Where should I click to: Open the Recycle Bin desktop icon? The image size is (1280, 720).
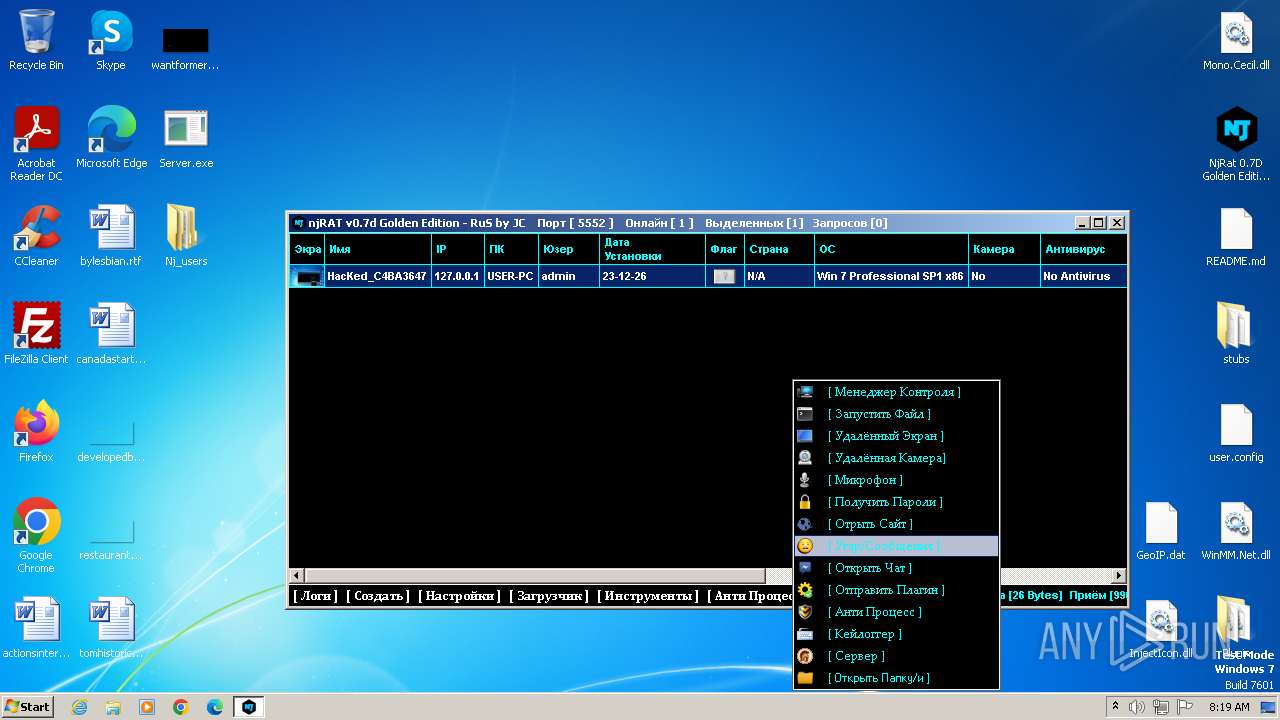pyautogui.click(x=36, y=40)
